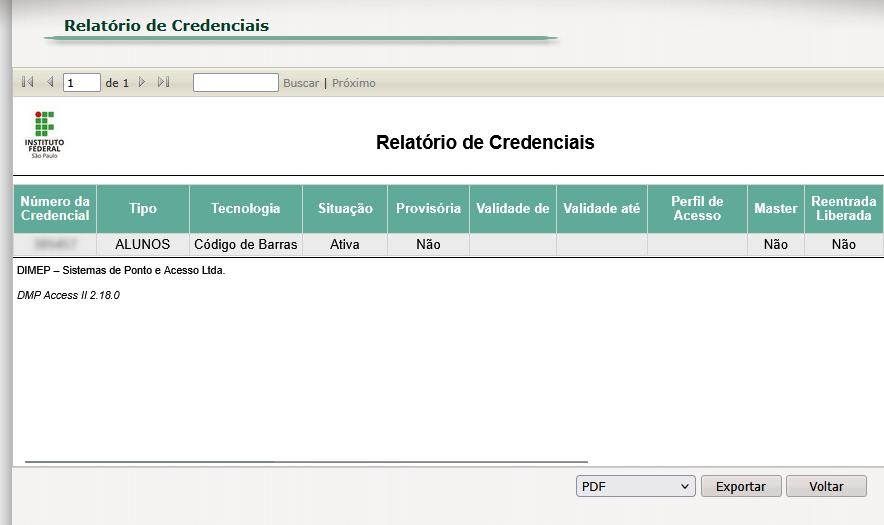Click the Instituto Federal logo

(x=44, y=135)
